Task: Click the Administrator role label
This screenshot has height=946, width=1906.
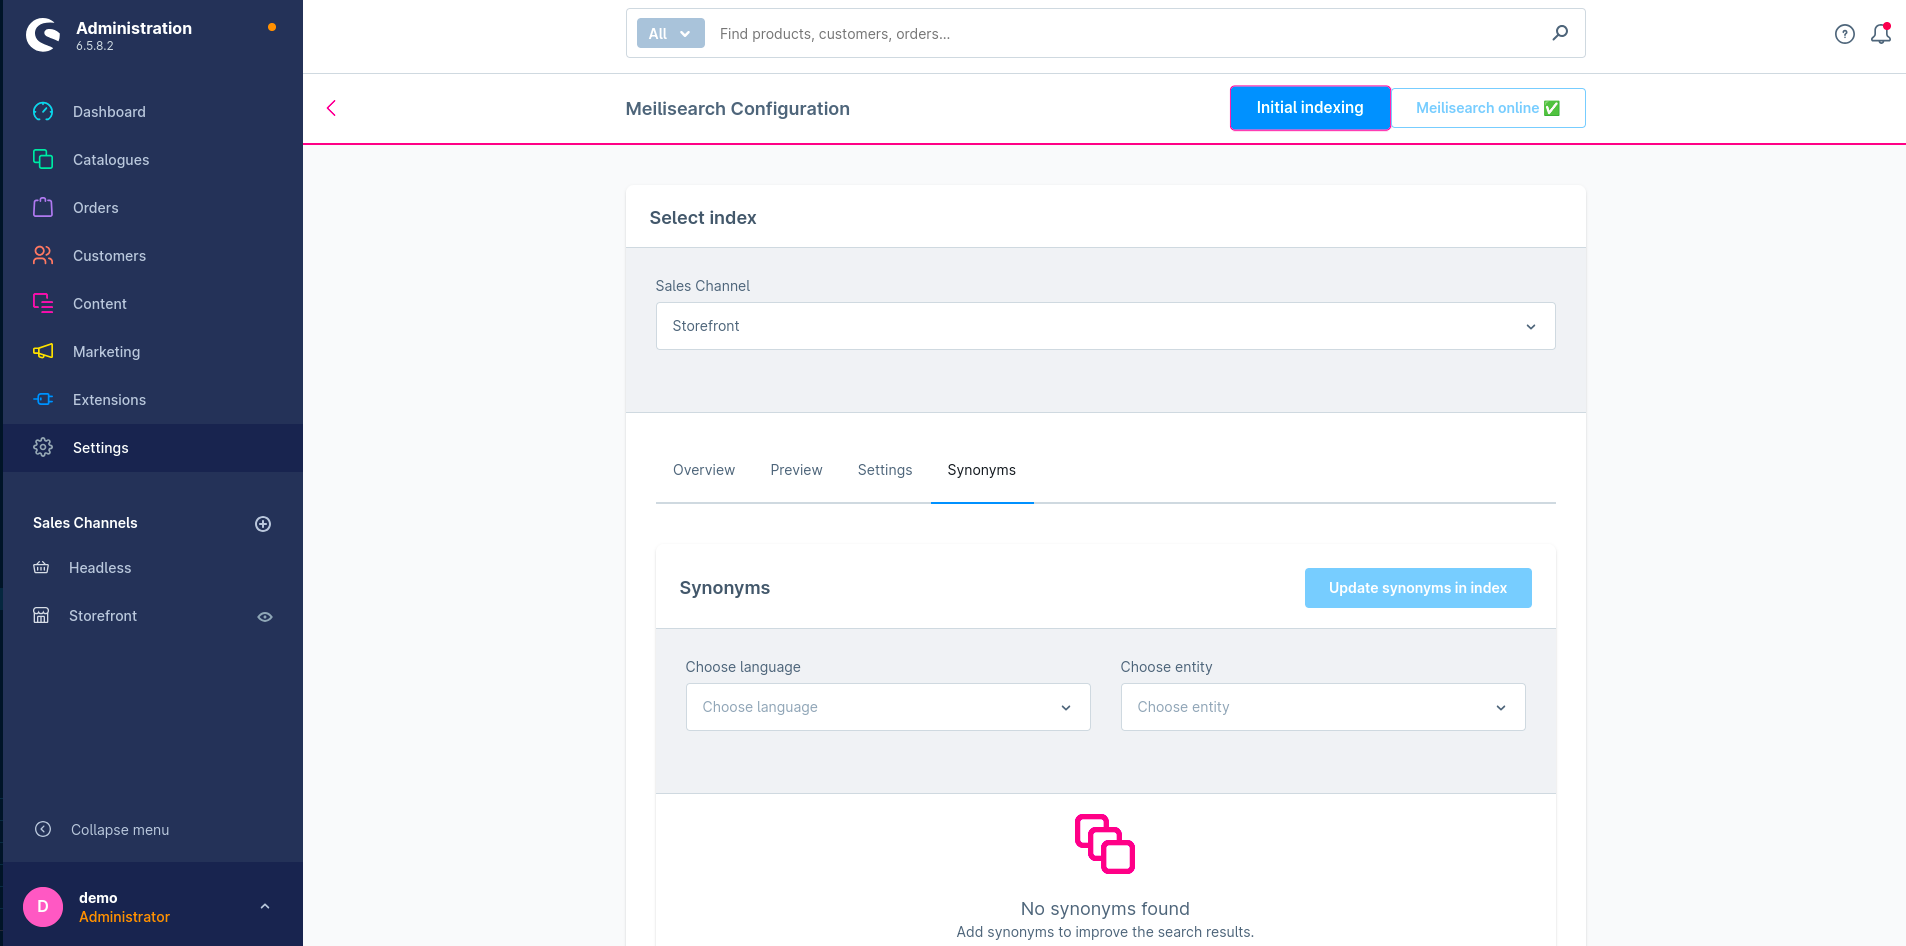Action: tap(124, 917)
